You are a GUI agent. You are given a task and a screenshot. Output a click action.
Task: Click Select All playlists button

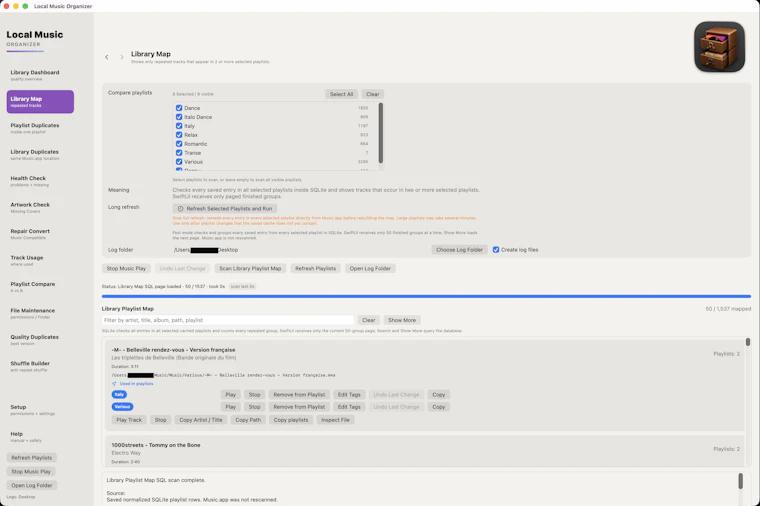pos(341,95)
